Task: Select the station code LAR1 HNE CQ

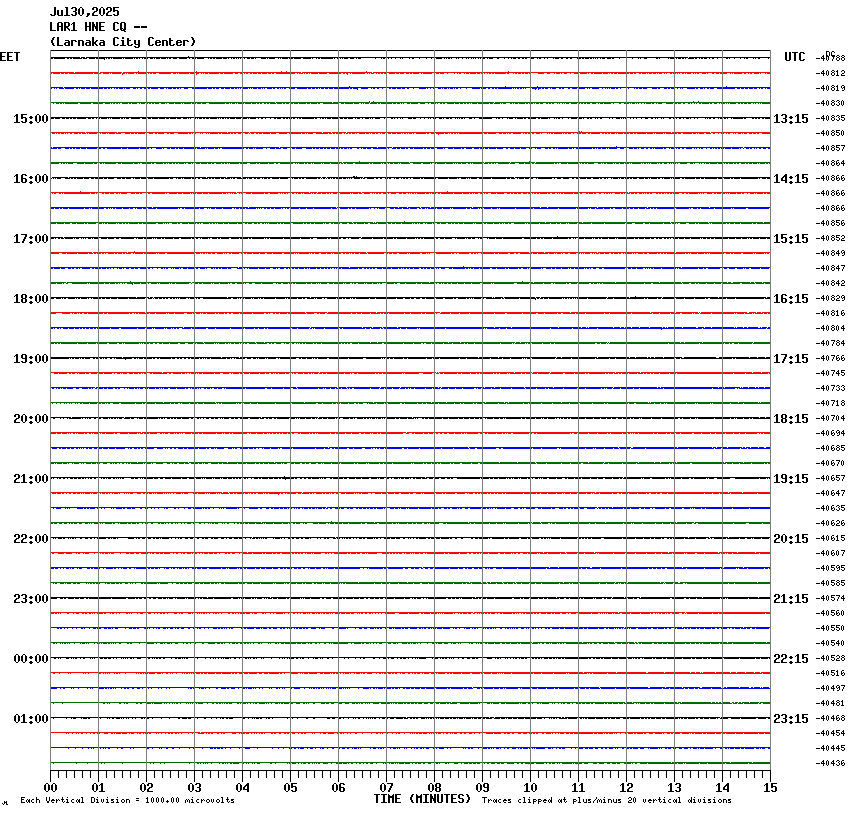Action: coord(88,27)
